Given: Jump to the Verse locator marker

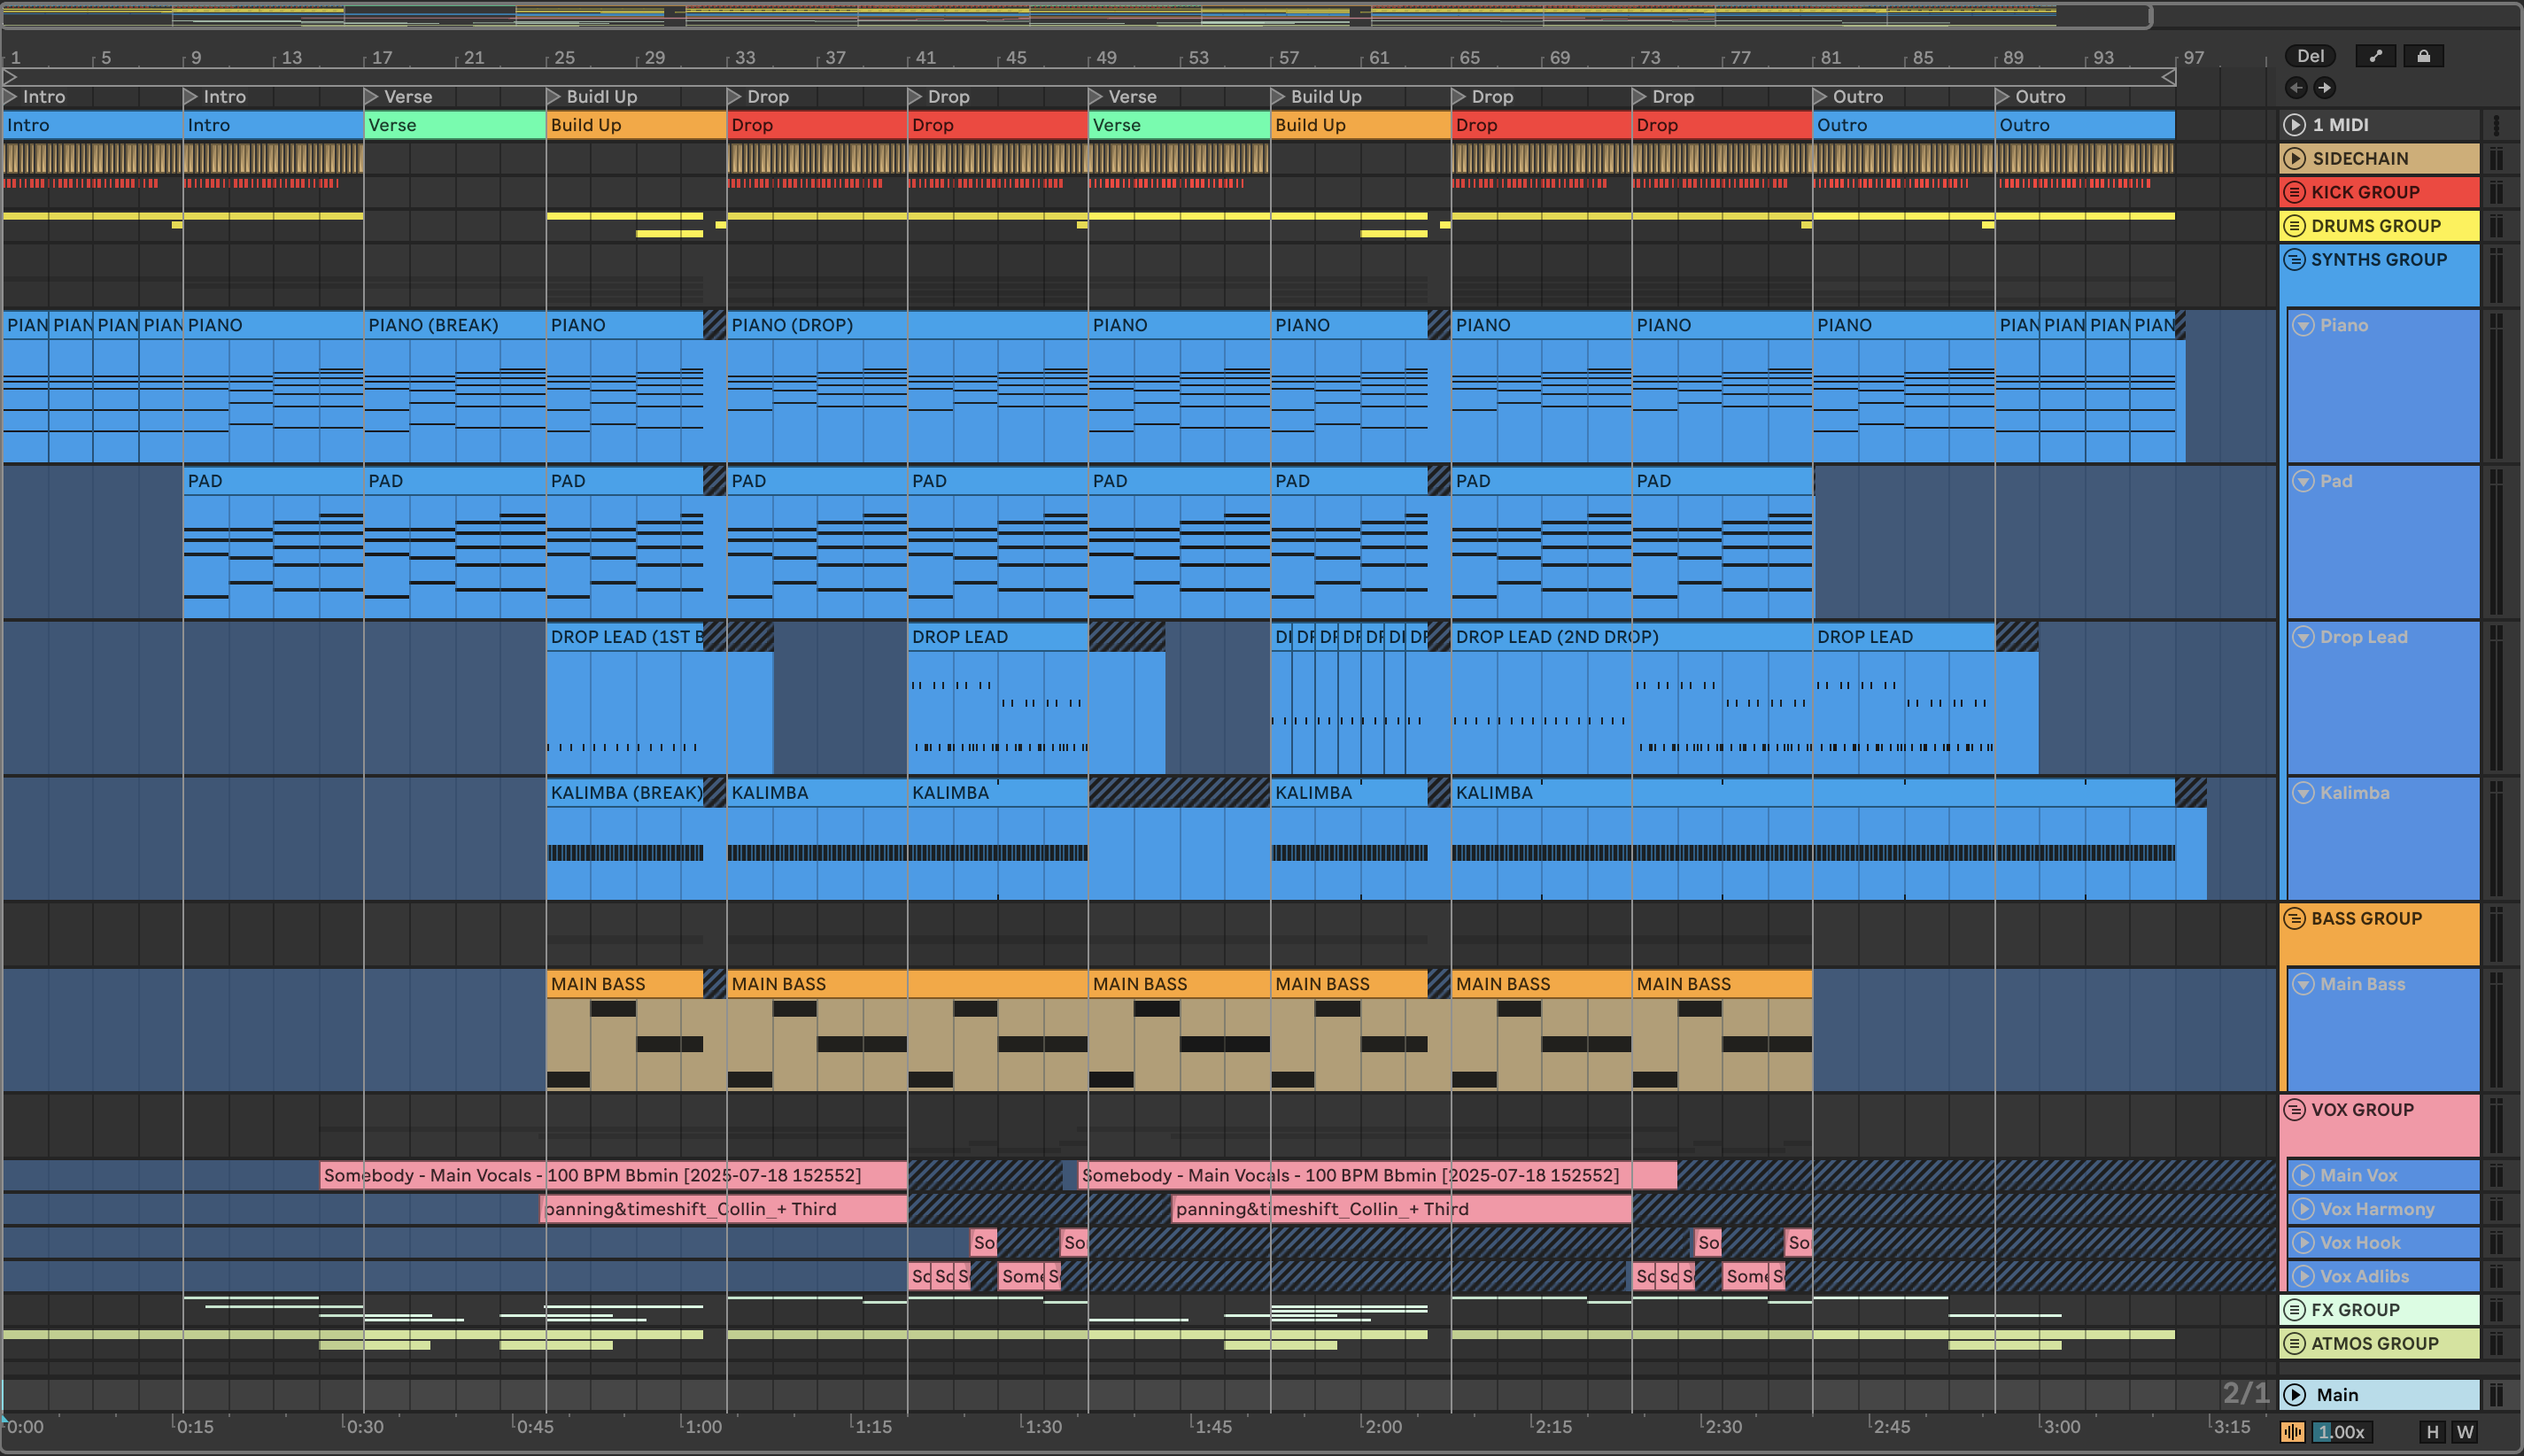Looking at the screenshot, I should pos(371,97).
